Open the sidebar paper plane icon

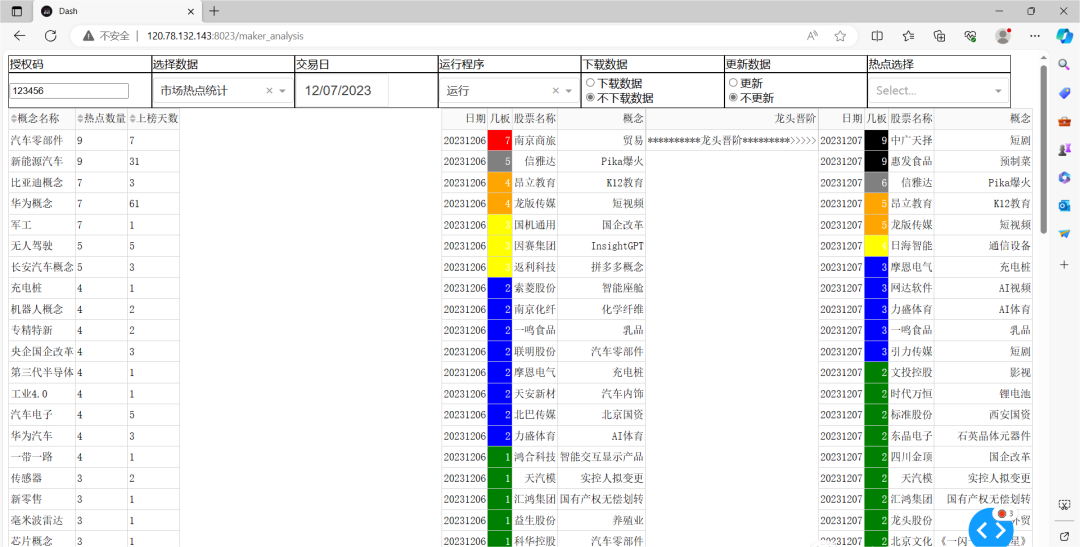1064,235
